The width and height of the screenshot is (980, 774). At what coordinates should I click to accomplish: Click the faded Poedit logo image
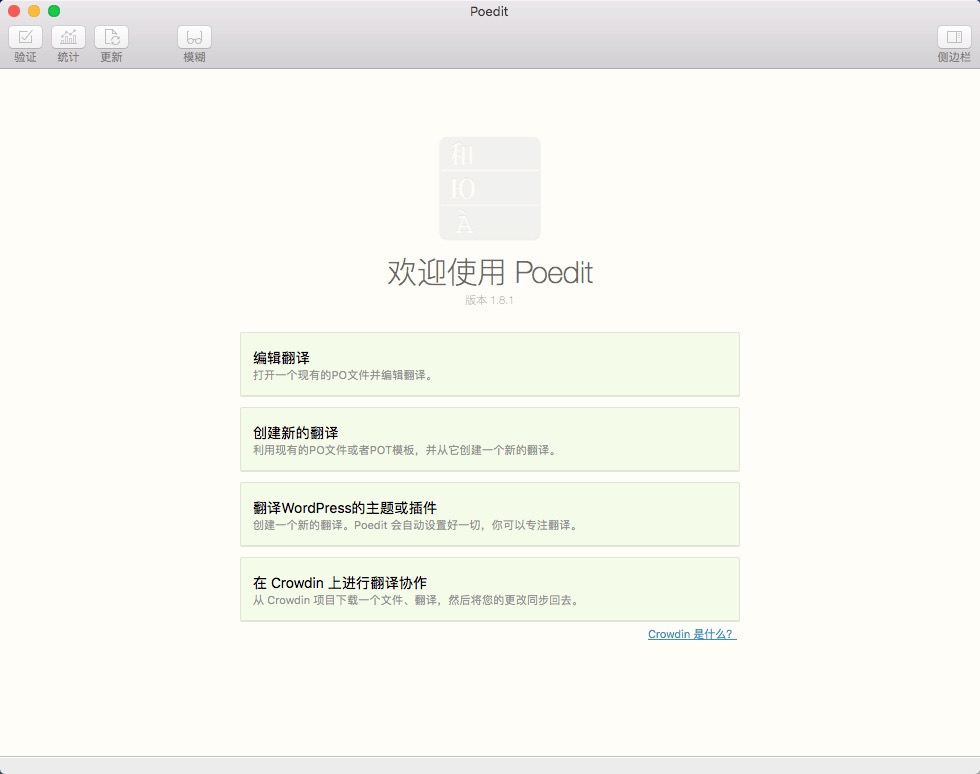489,188
